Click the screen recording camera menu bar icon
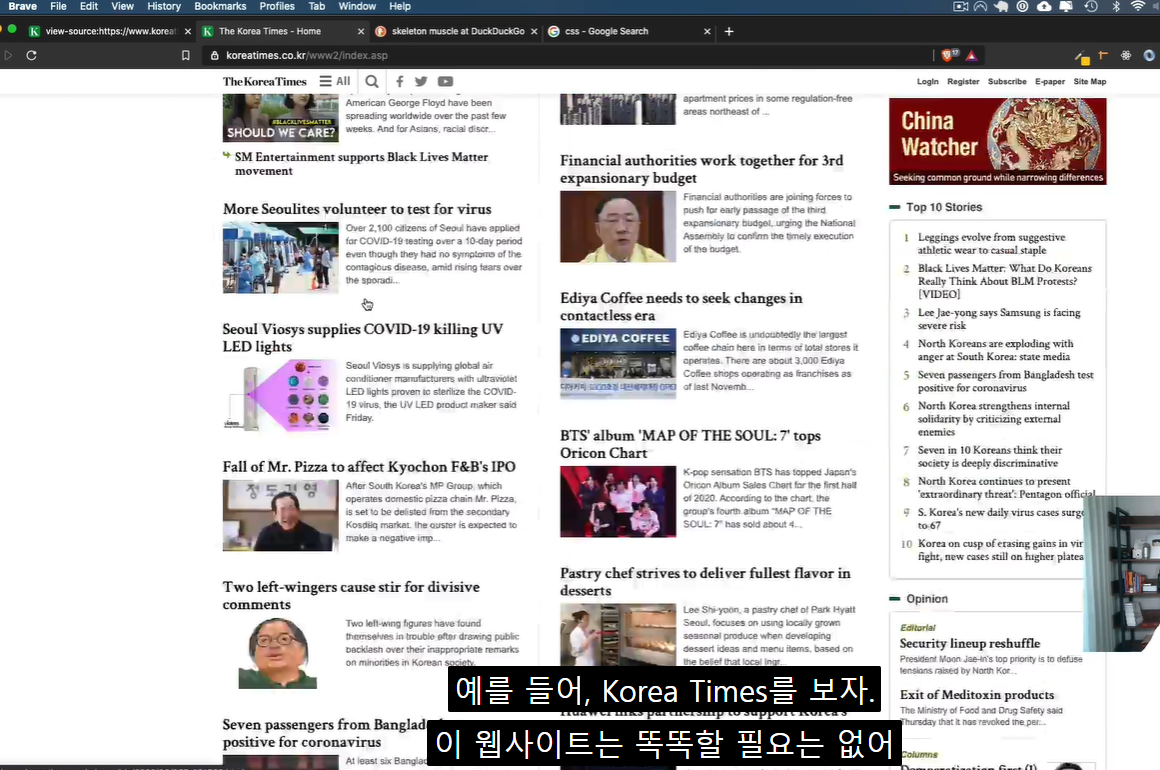Screen dimensions: 1160x770 click(x=960, y=6)
